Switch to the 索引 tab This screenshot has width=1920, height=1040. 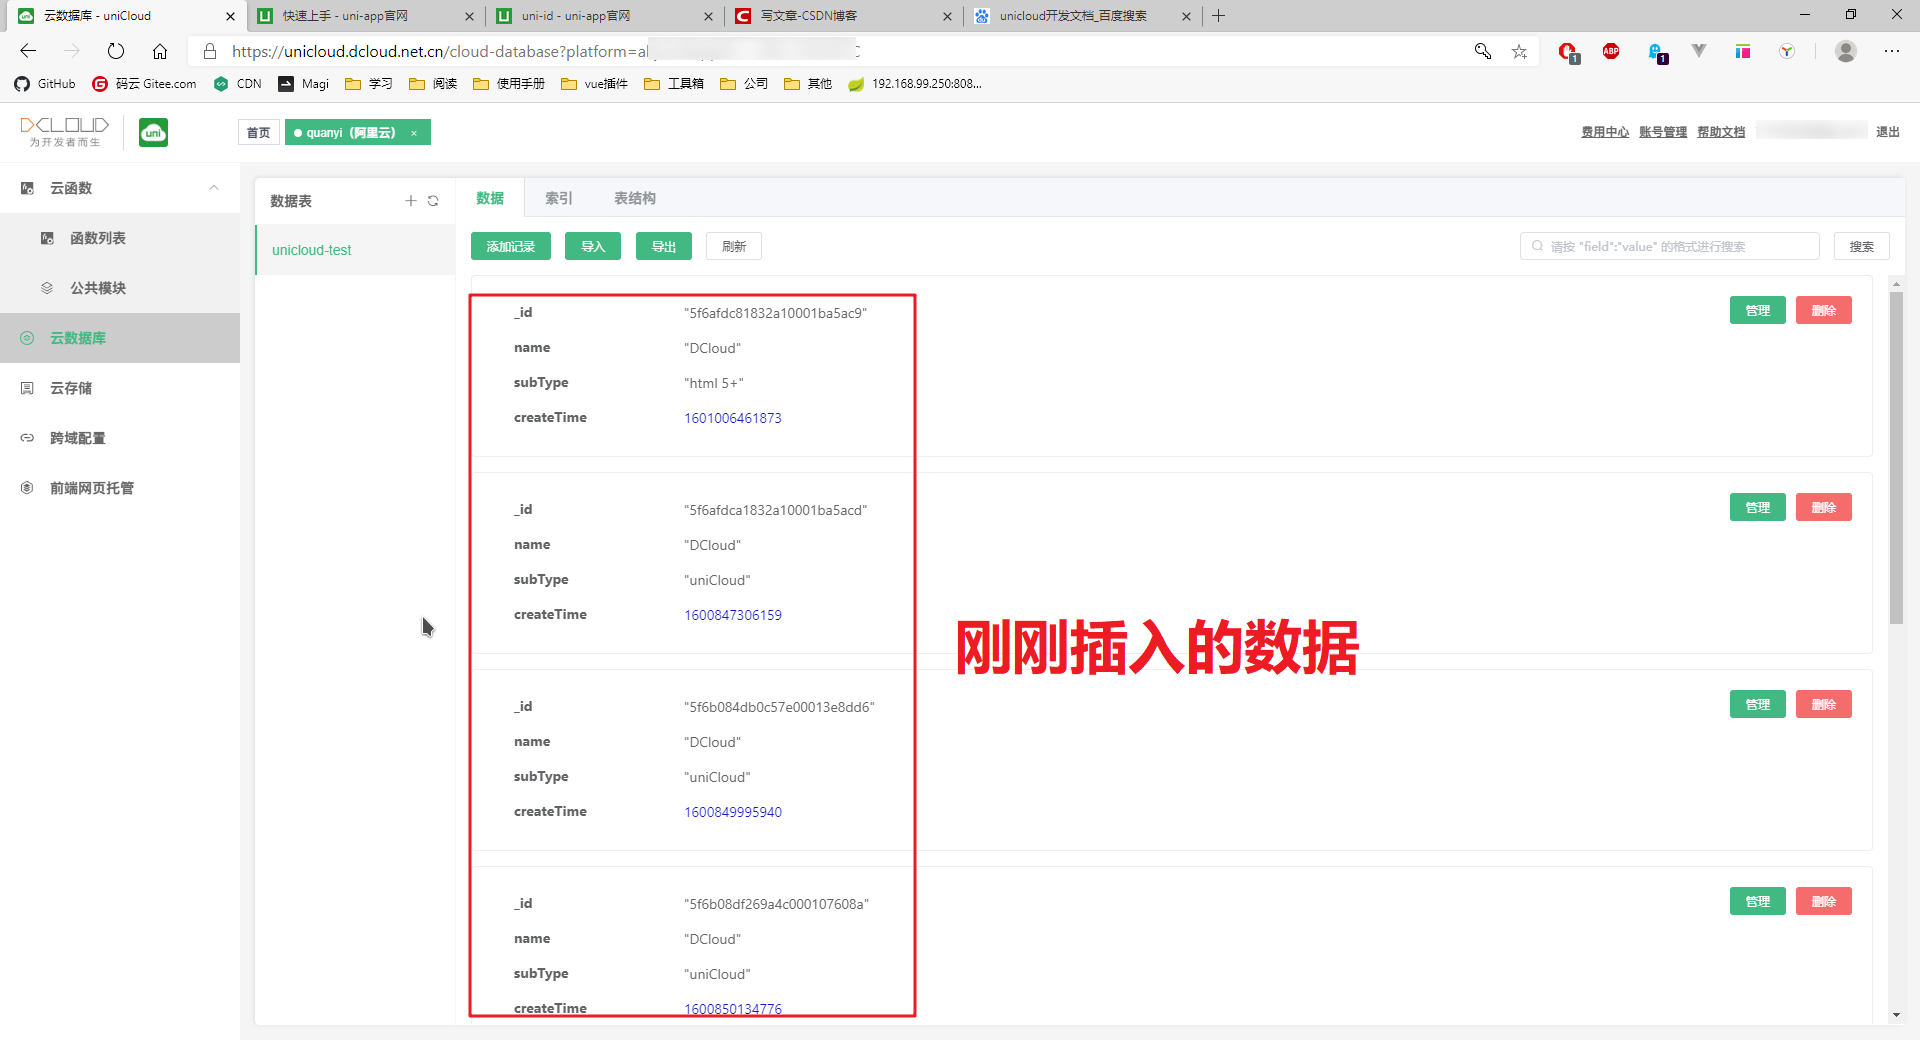[559, 198]
